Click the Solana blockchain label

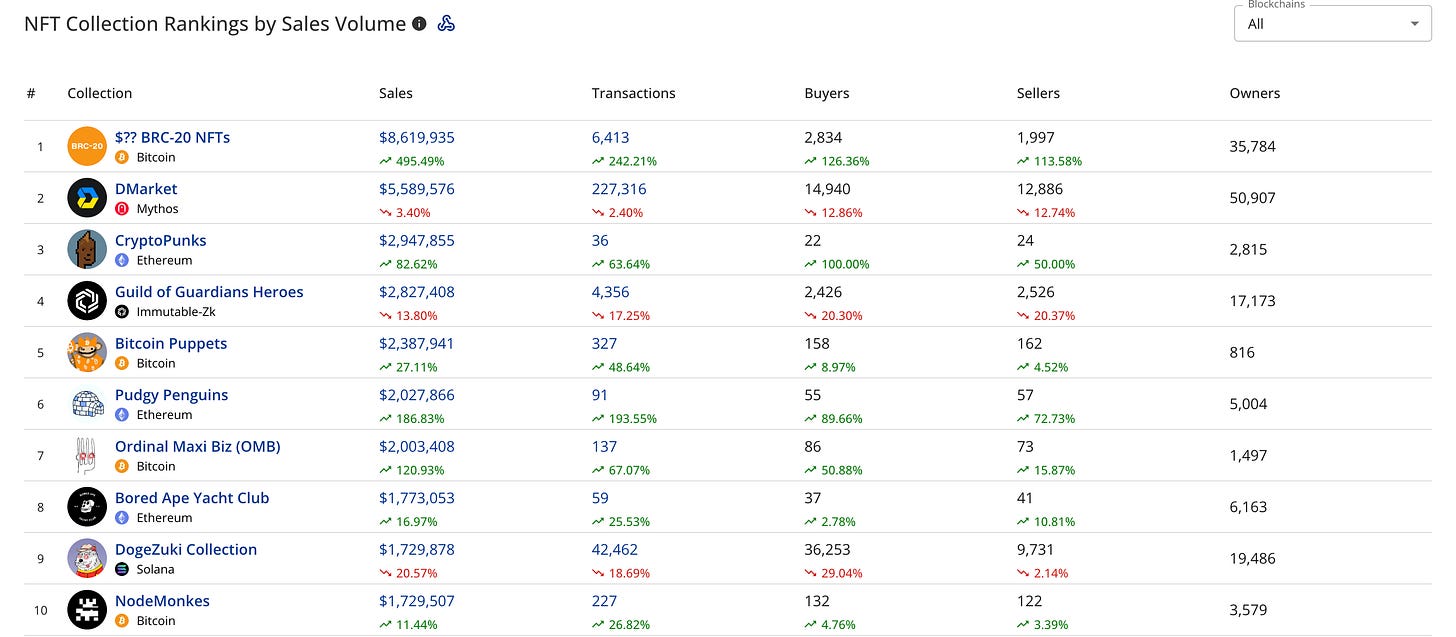(156, 569)
